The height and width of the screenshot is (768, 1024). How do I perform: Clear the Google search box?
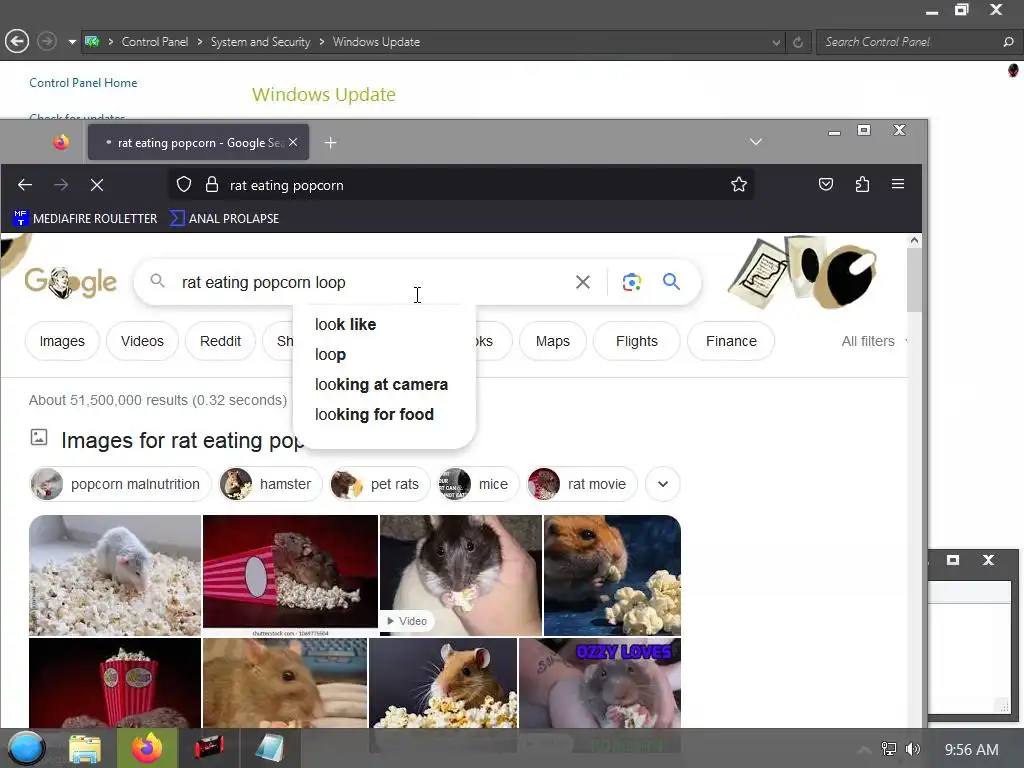[x=583, y=282]
